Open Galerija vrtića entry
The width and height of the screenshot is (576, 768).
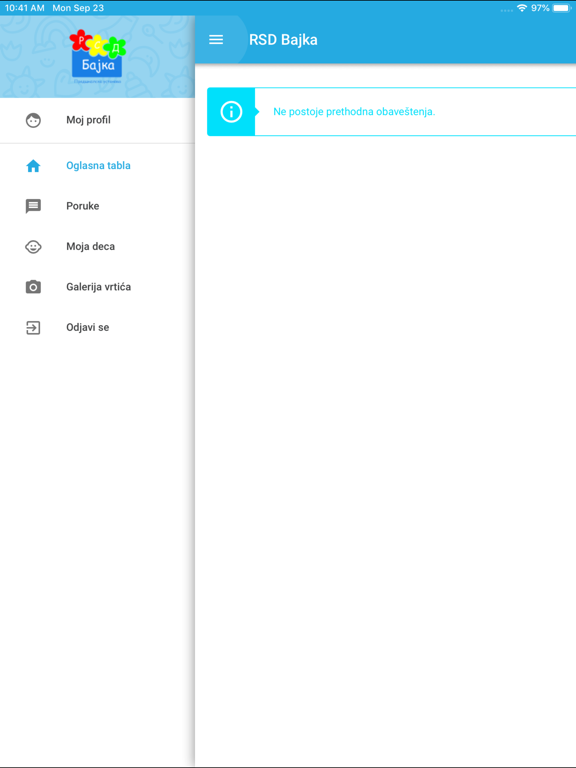pos(97,287)
